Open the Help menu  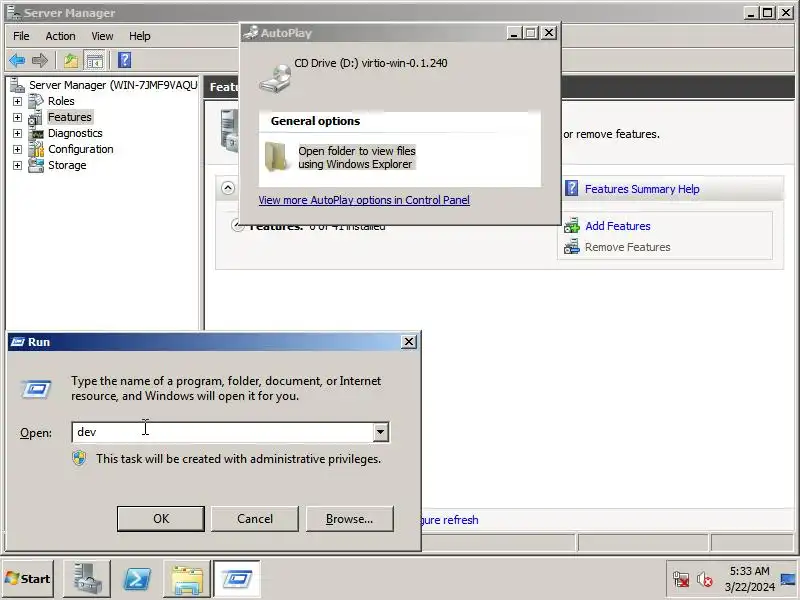pyautogui.click(x=139, y=36)
